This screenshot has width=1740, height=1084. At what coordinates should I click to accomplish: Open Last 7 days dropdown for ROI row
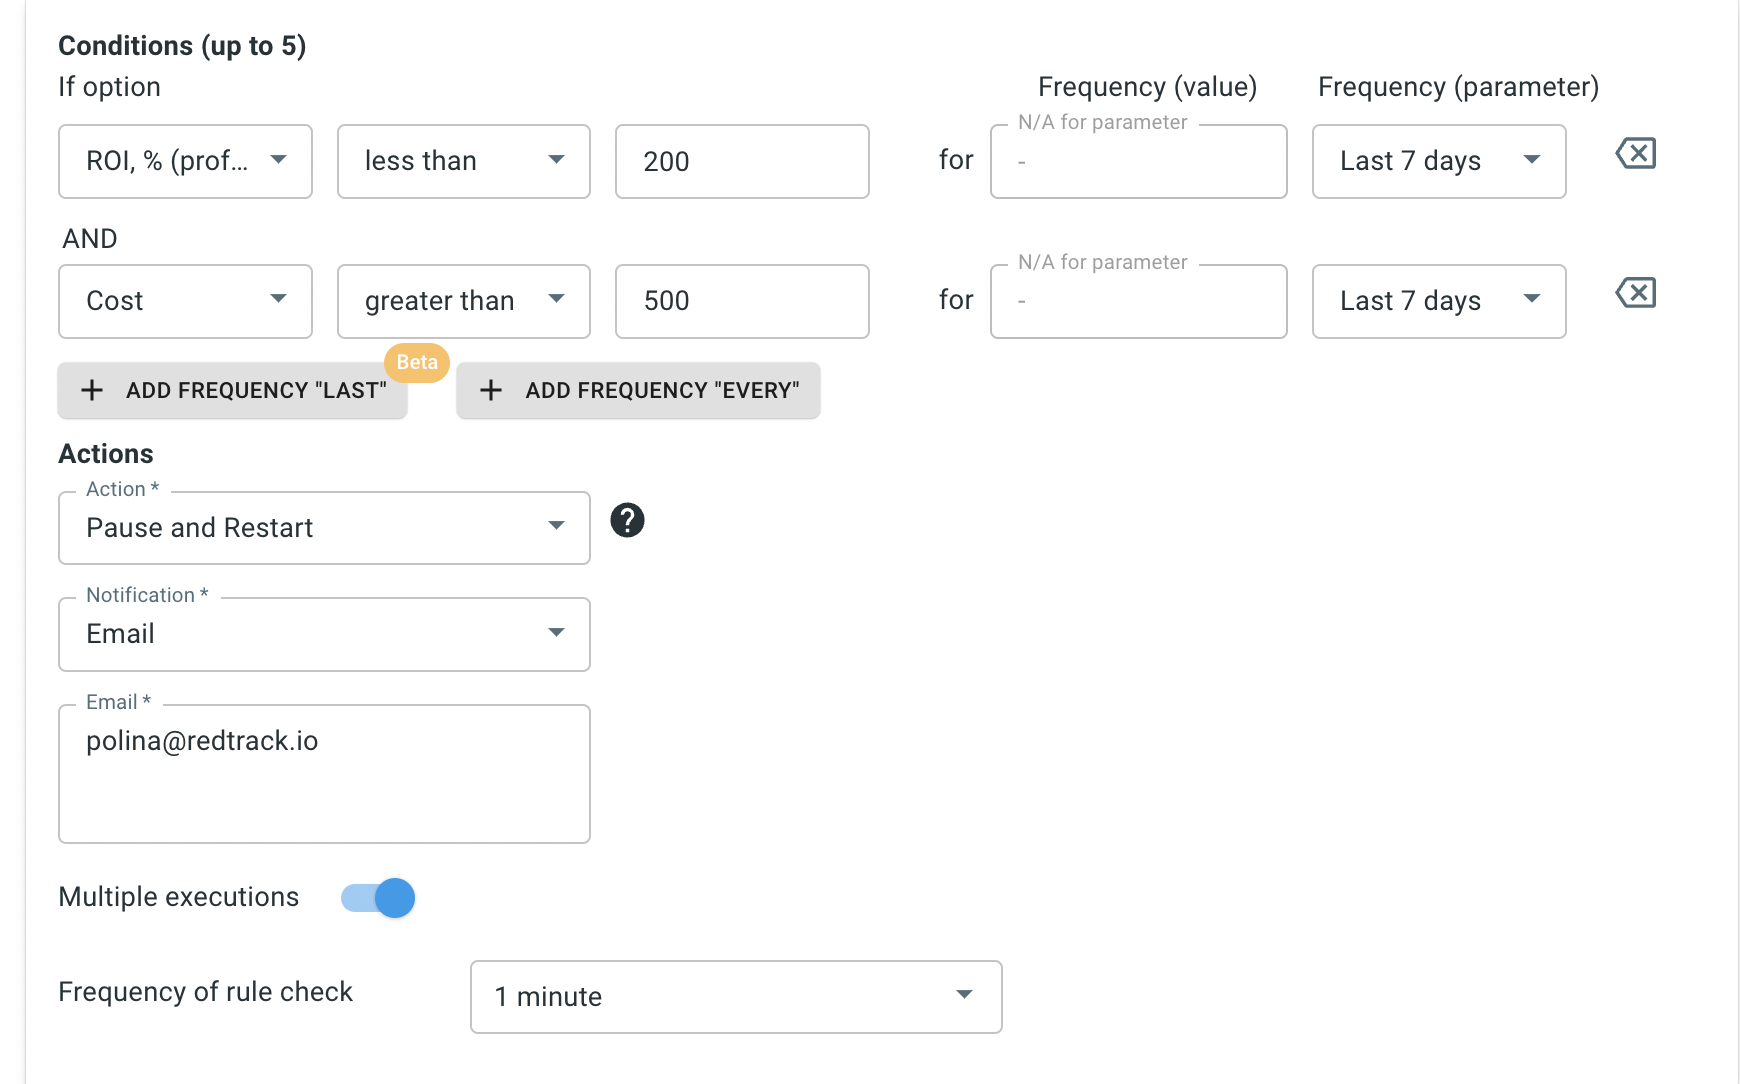(1438, 161)
